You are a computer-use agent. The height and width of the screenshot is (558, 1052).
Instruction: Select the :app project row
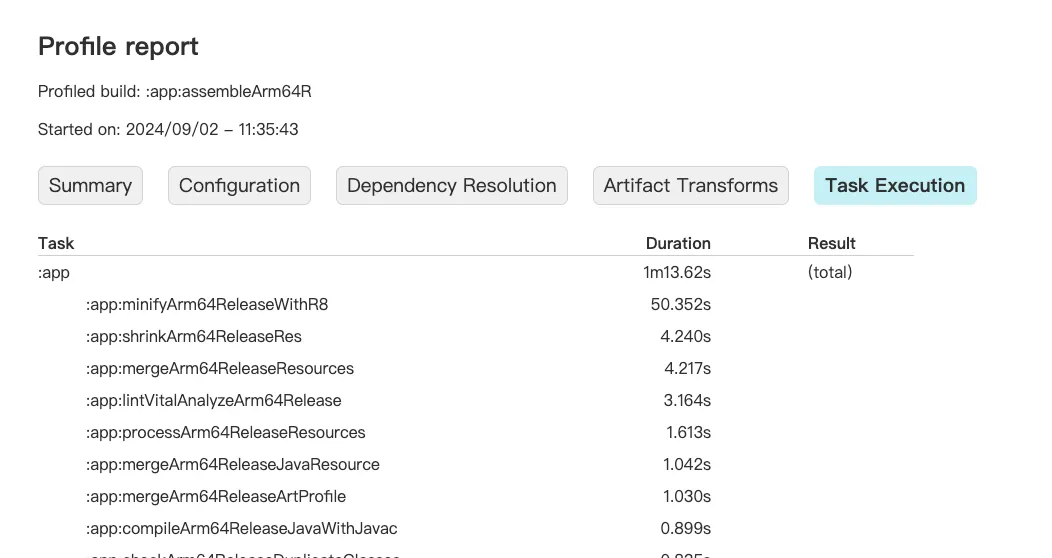(54, 272)
